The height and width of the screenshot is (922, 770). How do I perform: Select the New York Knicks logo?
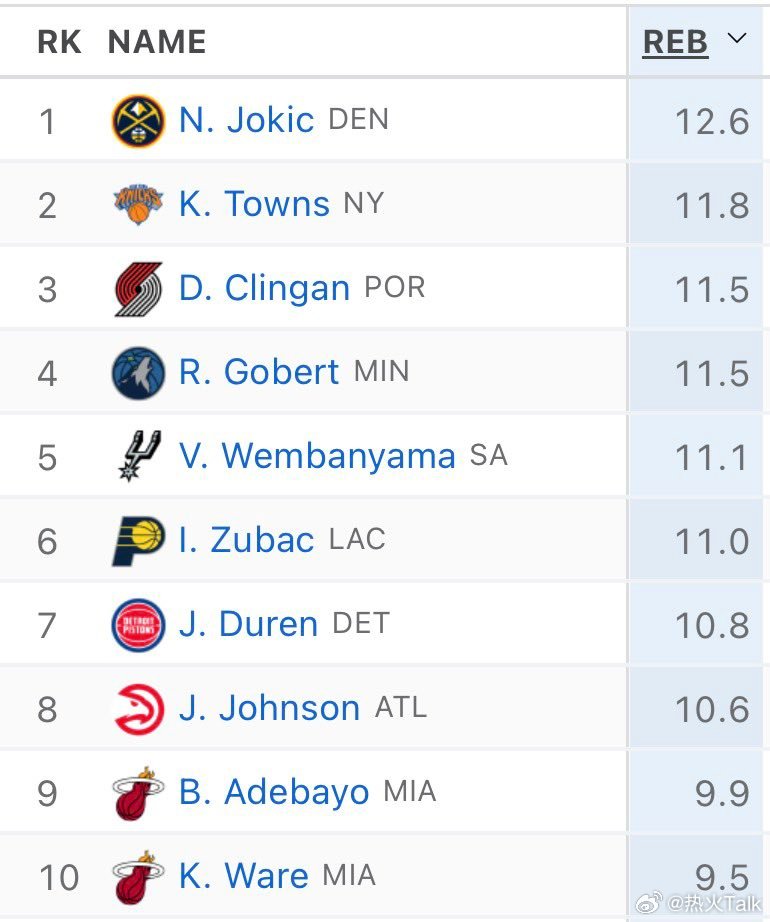[137, 203]
